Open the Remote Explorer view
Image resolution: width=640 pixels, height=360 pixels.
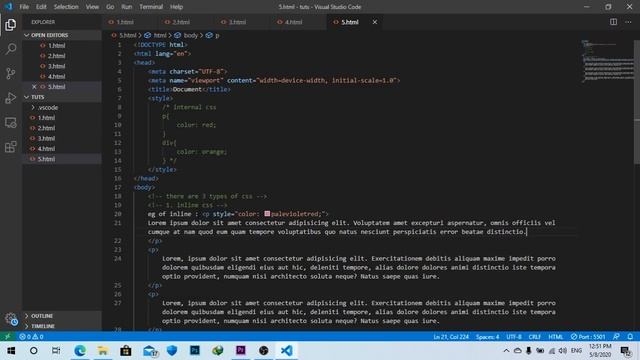pyautogui.click(x=11, y=122)
